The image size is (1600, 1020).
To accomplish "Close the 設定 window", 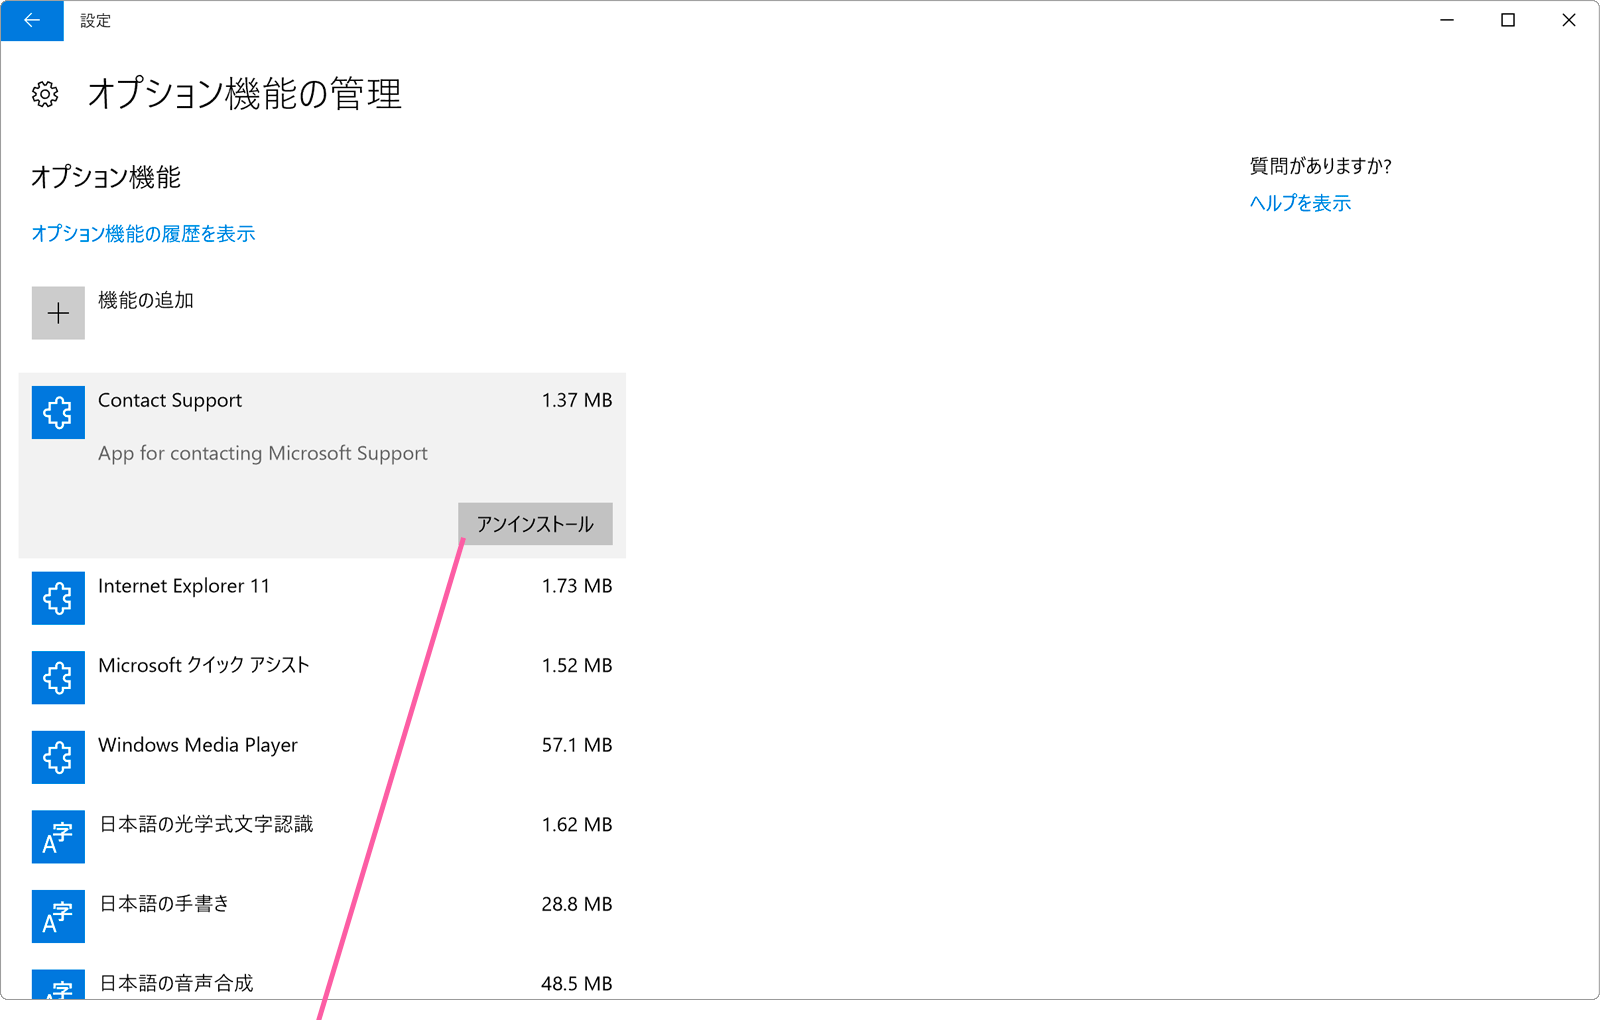I will 1569,20.
